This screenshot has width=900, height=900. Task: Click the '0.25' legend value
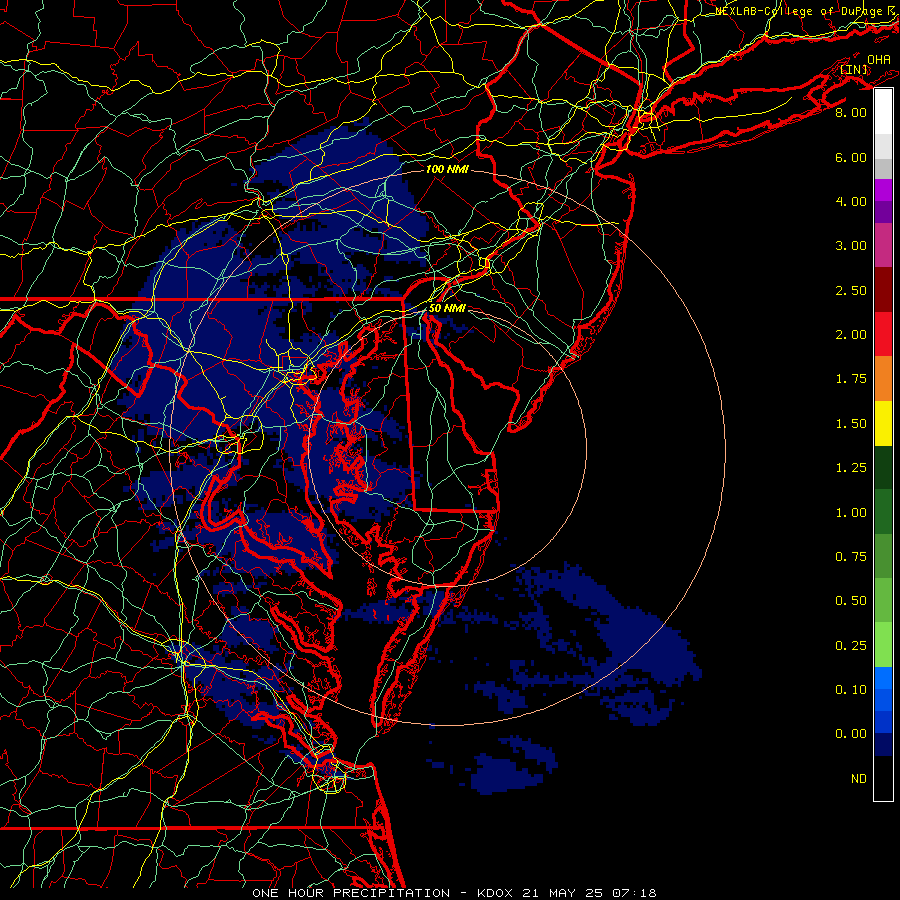[x=851, y=646]
